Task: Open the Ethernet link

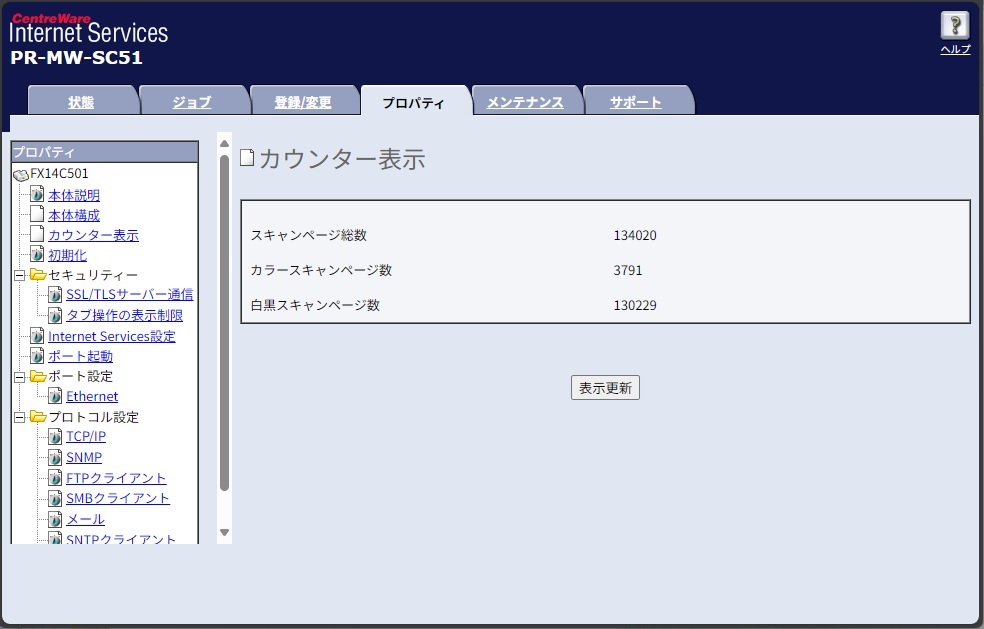Action: 92,397
